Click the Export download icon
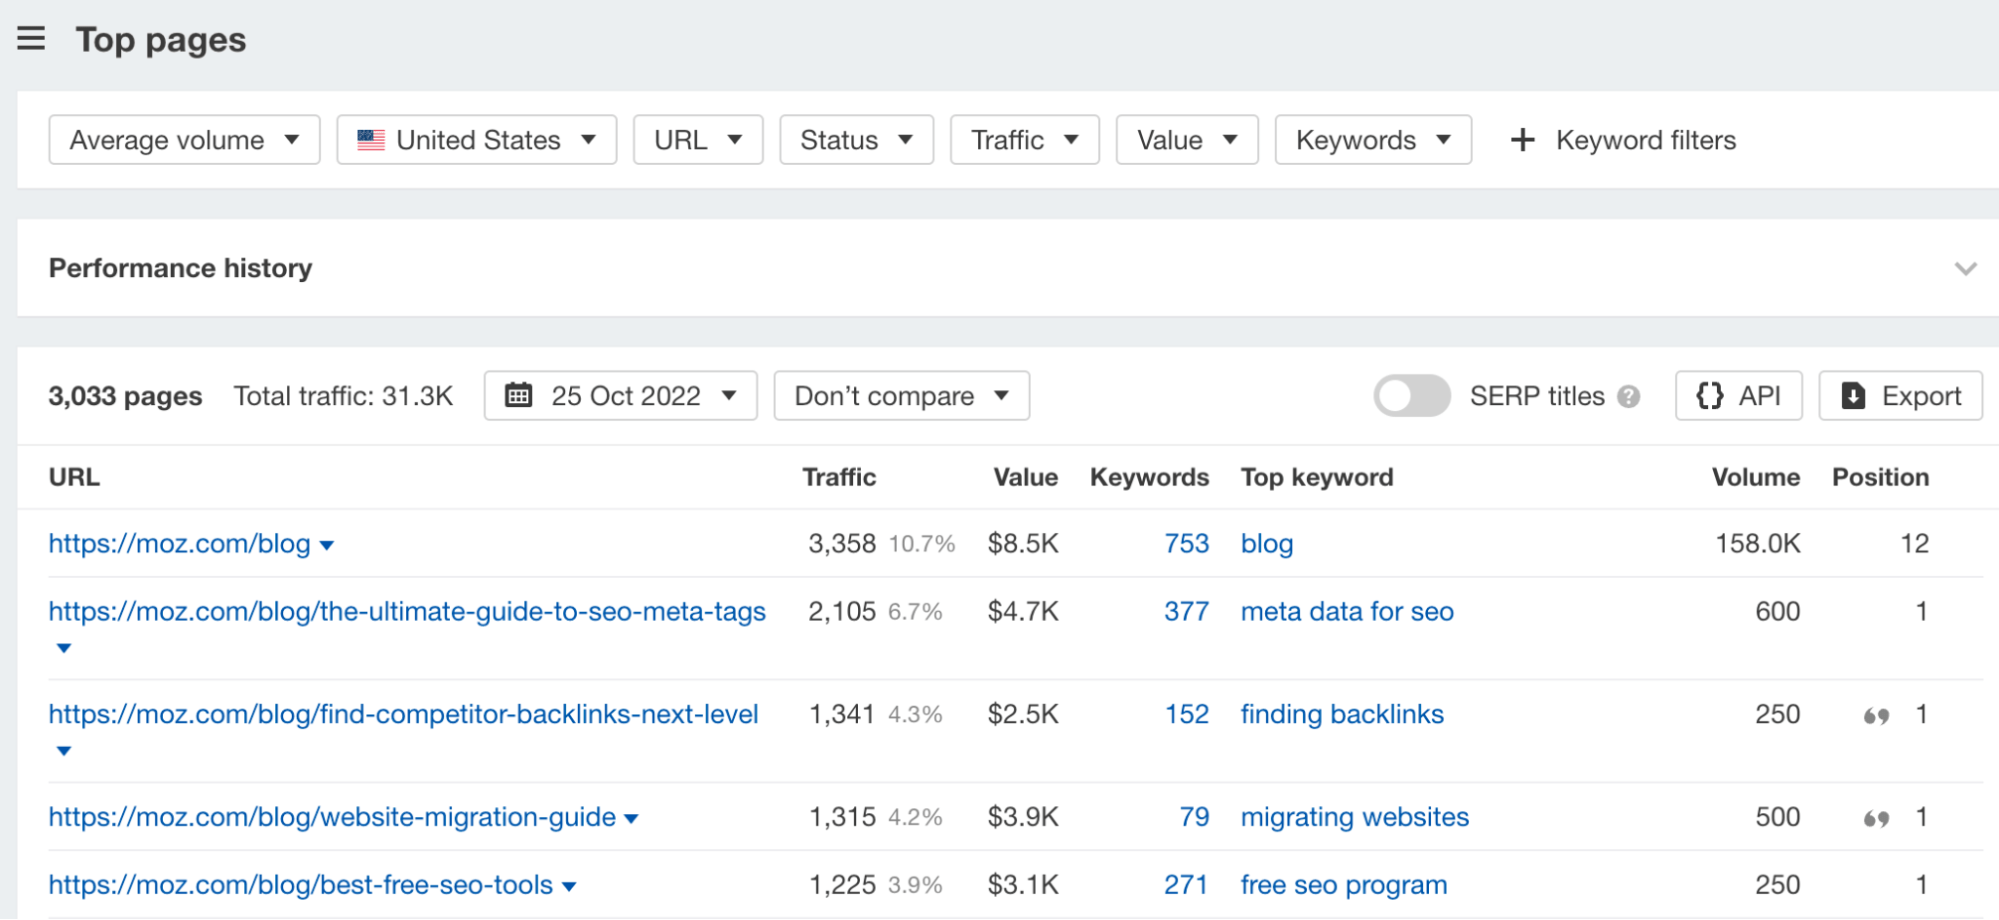The image size is (1999, 920). coord(1855,396)
